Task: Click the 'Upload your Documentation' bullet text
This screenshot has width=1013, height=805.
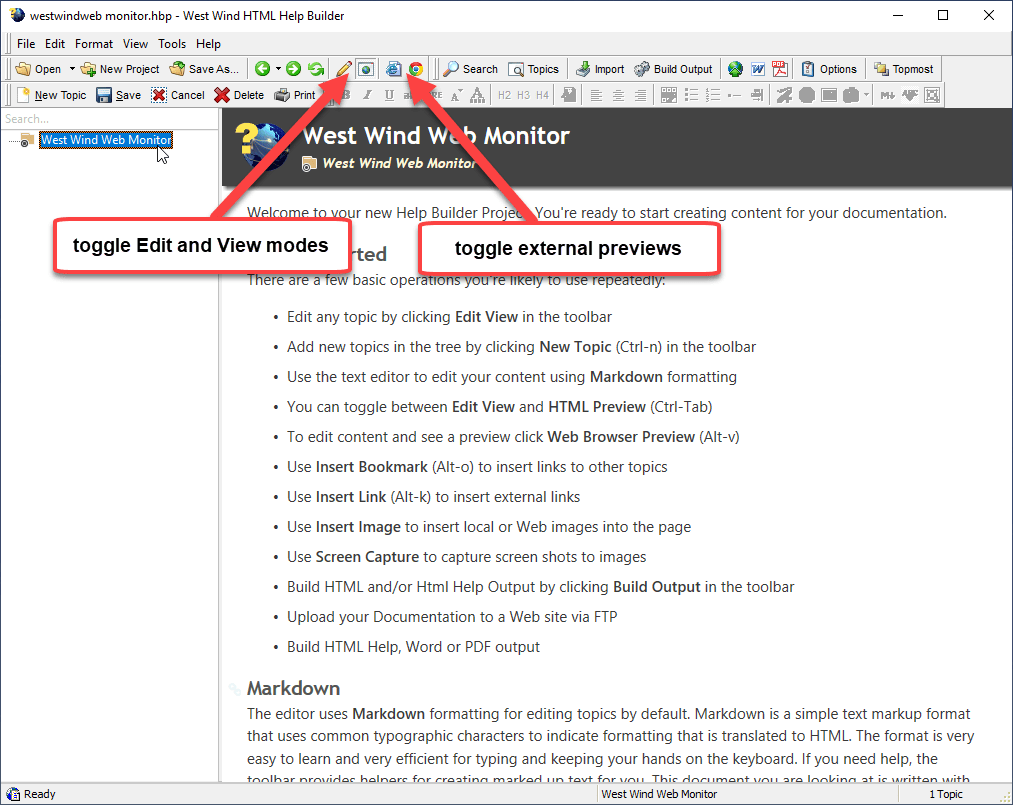Action: [x=452, y=617]
